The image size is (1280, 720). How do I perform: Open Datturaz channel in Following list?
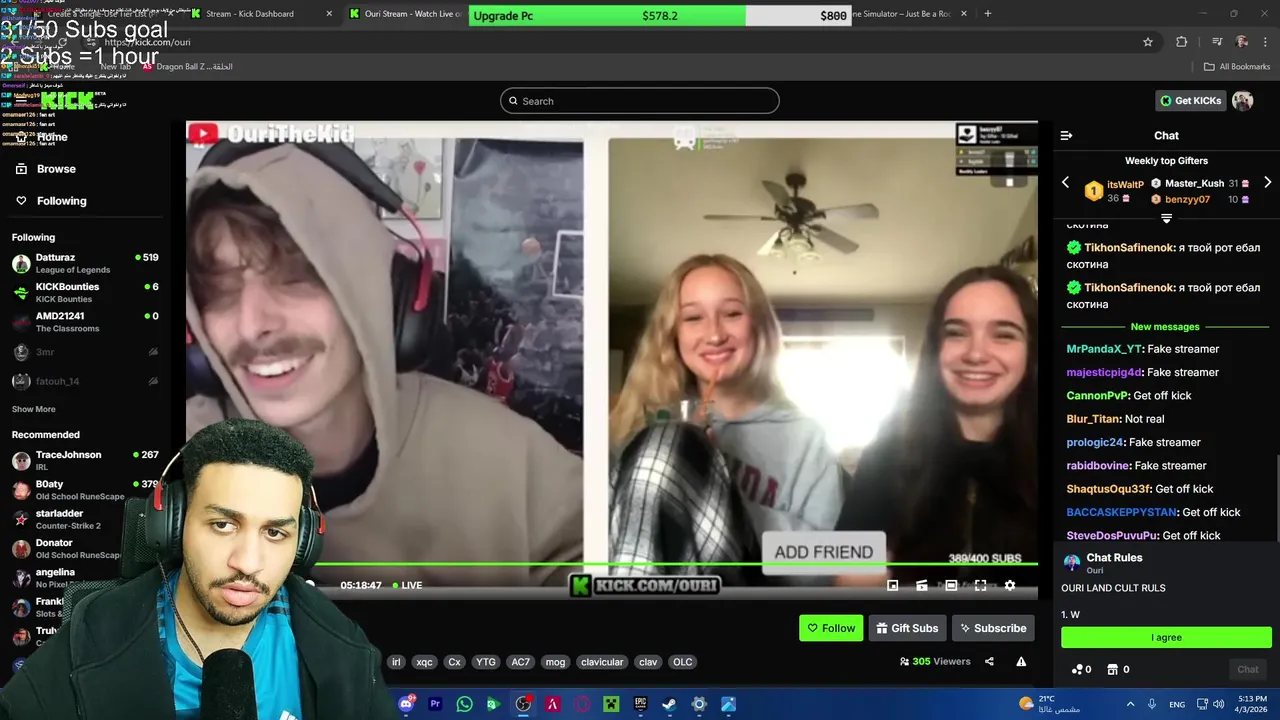click(85, 263)
